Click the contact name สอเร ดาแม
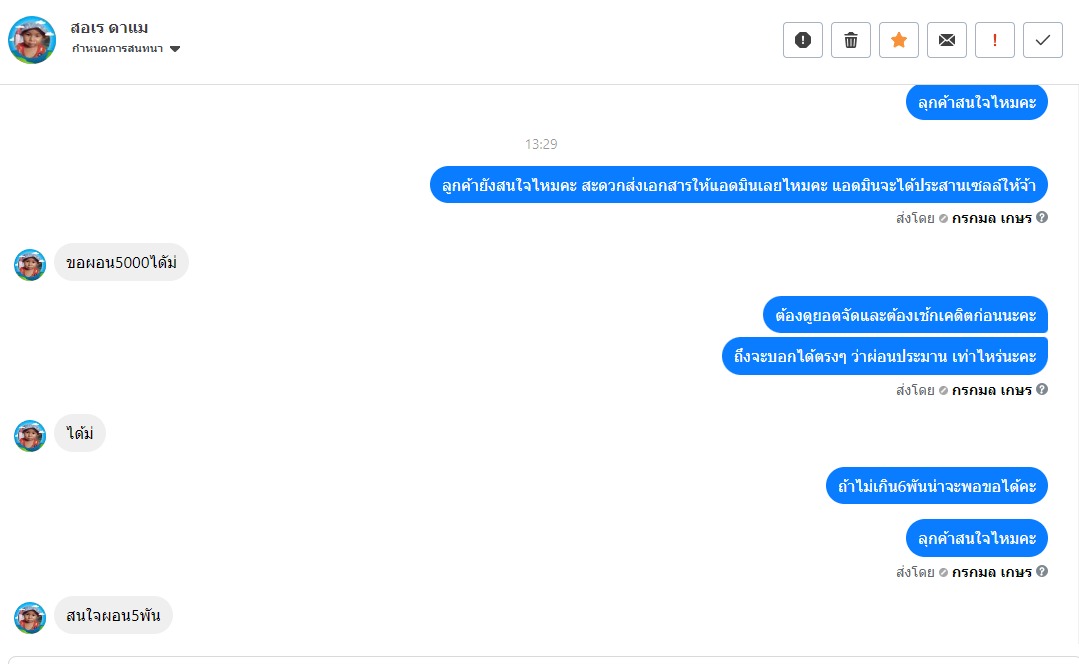1079x664 pixels. pos(110,27)
